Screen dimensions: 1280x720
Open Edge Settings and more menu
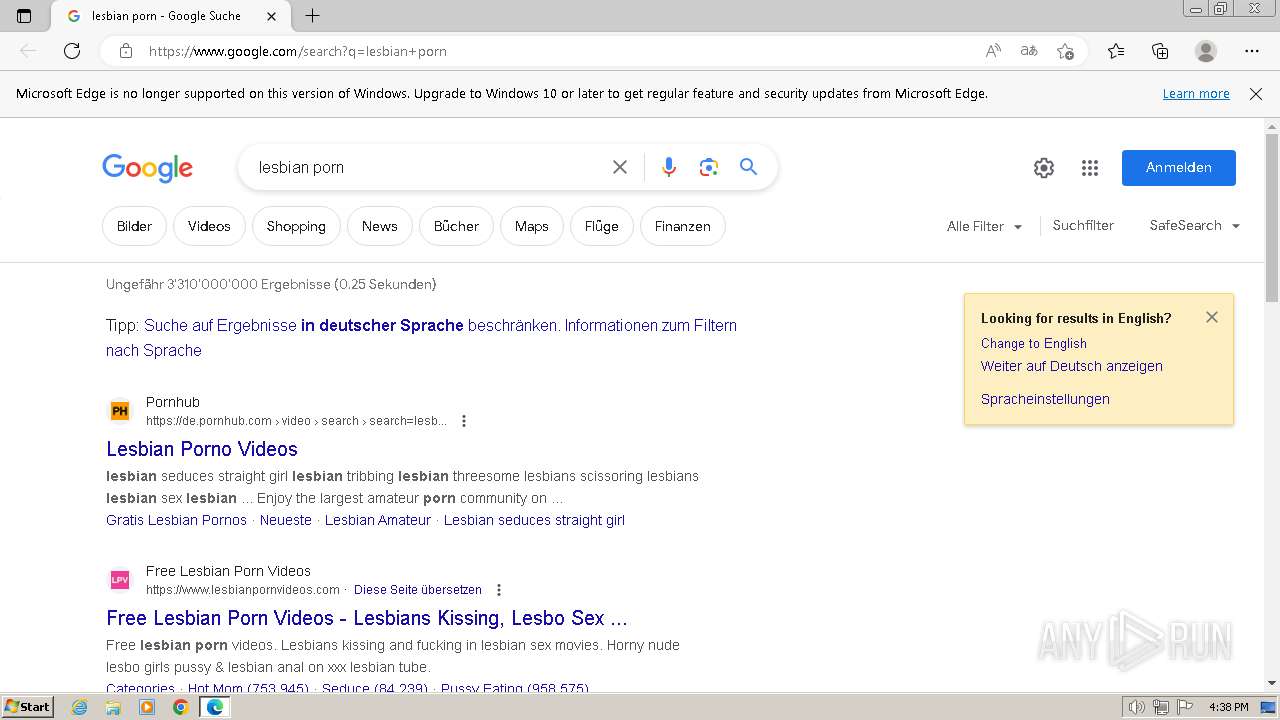[1252, 51]
